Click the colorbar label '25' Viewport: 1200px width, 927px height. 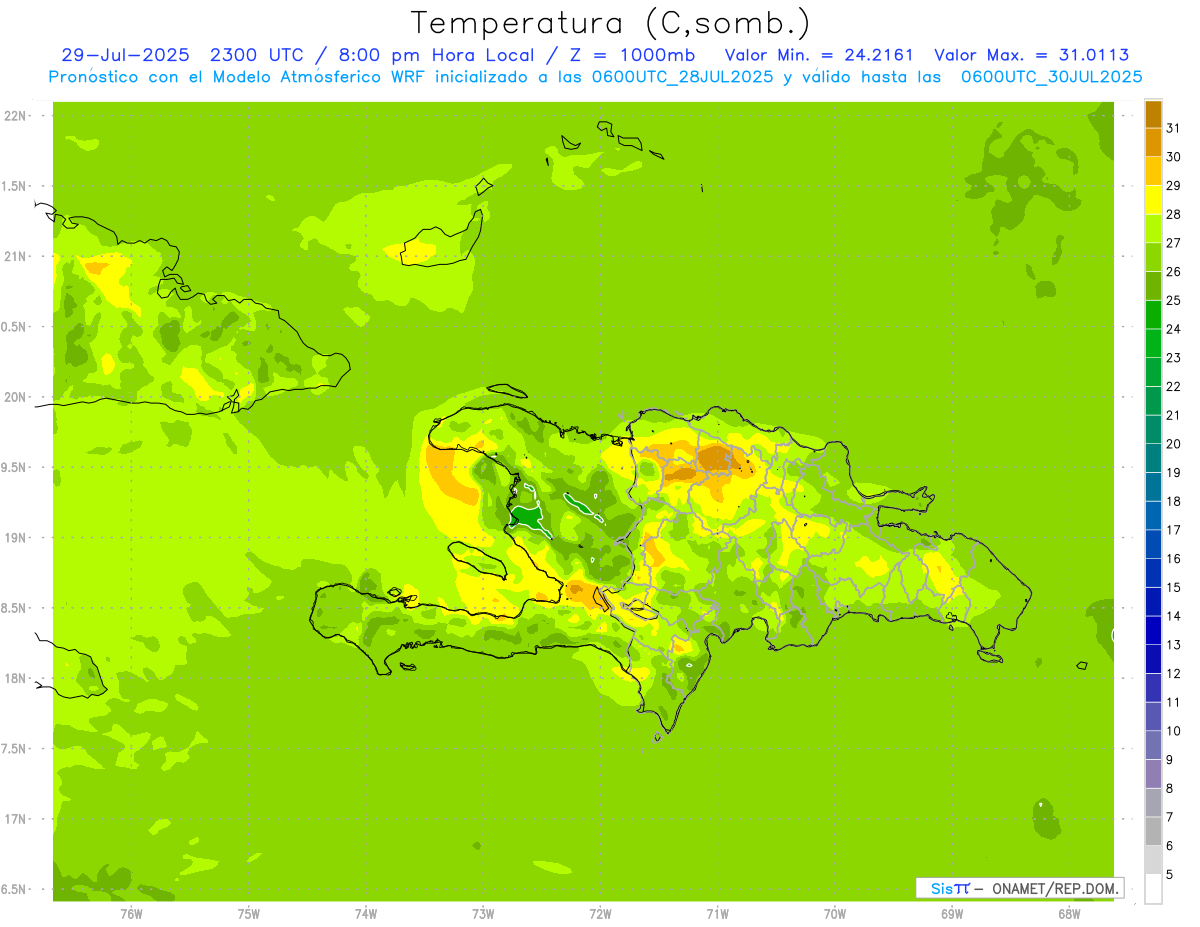point(1173,300)
